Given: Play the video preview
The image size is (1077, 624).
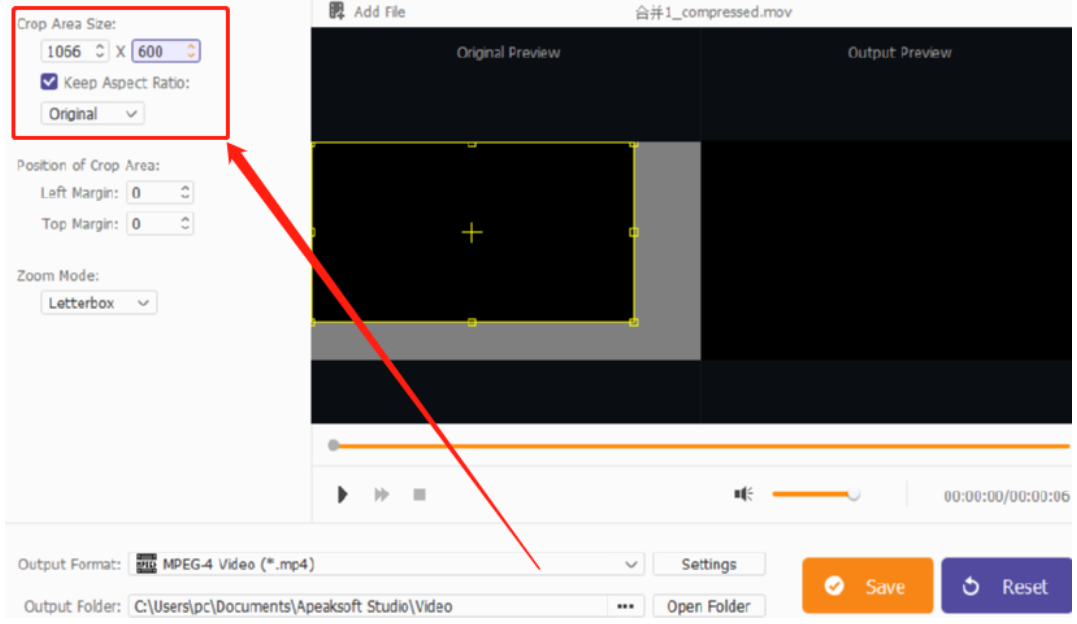Looking at the screenshot, I should tap(342, 494).
